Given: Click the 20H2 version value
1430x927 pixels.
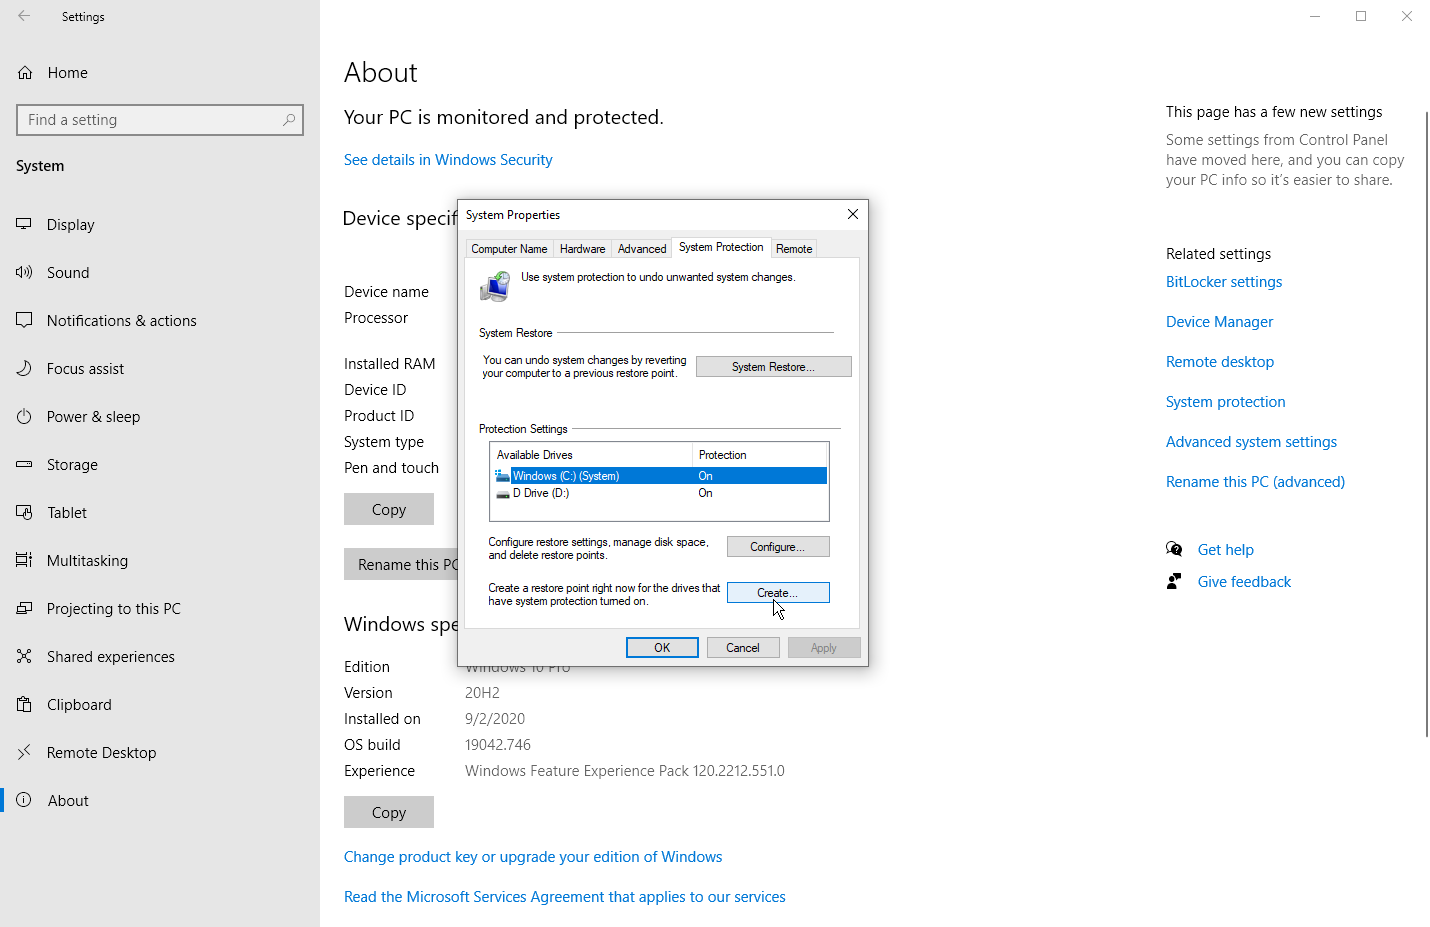Looking at the screenshot, I should pyautogui.click(x=482, y=693).
